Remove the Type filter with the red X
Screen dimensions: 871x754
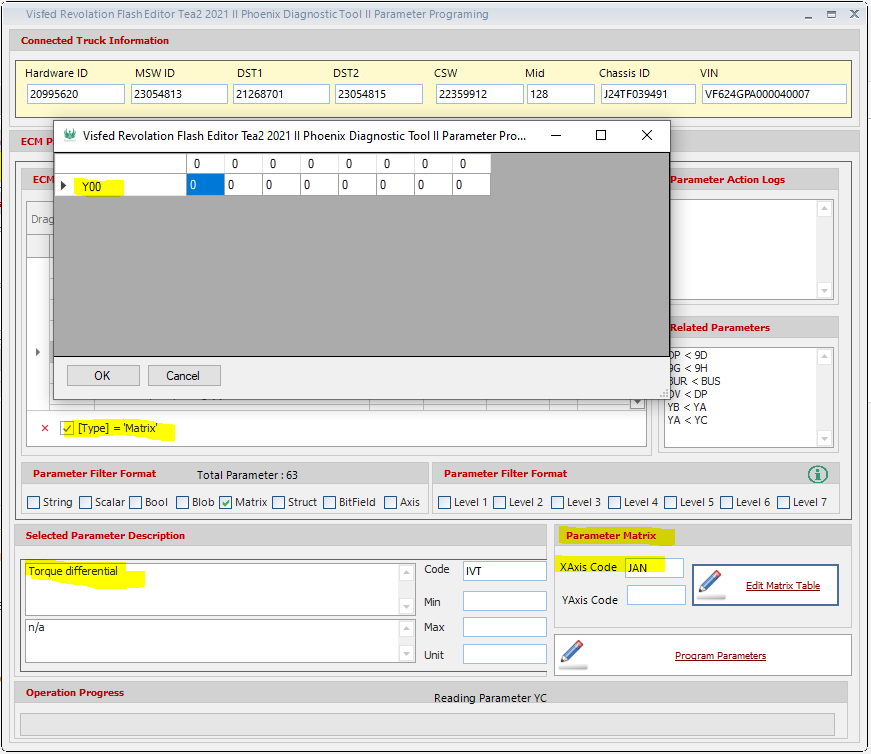(x=45, y=428)
